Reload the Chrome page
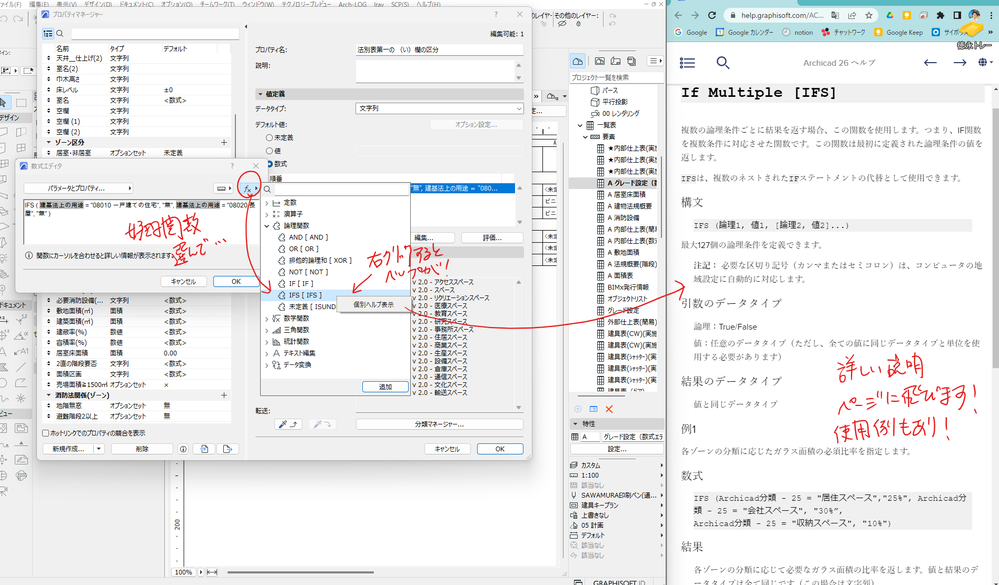This screenshot has height=585, width=999. click(x=712, y=15)
